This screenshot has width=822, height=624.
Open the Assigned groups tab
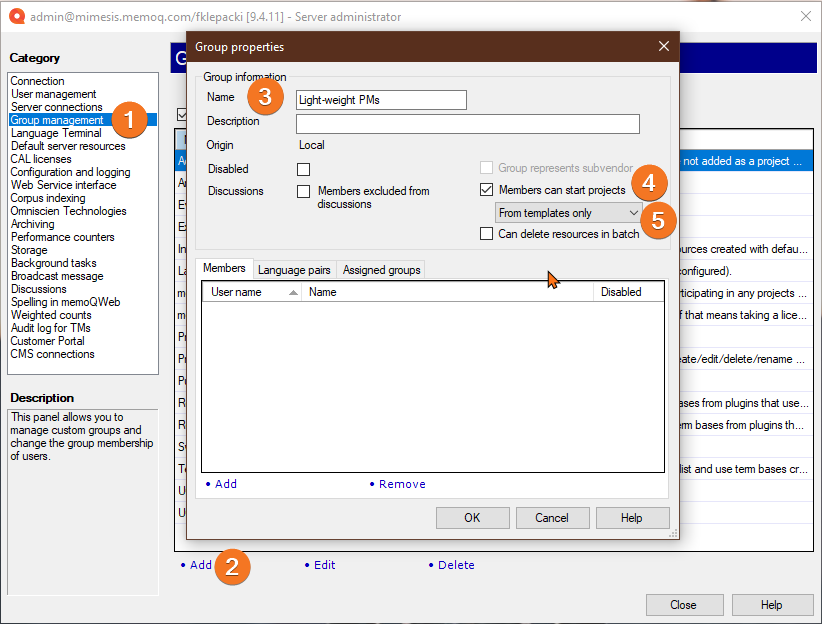tap(381, 270)
